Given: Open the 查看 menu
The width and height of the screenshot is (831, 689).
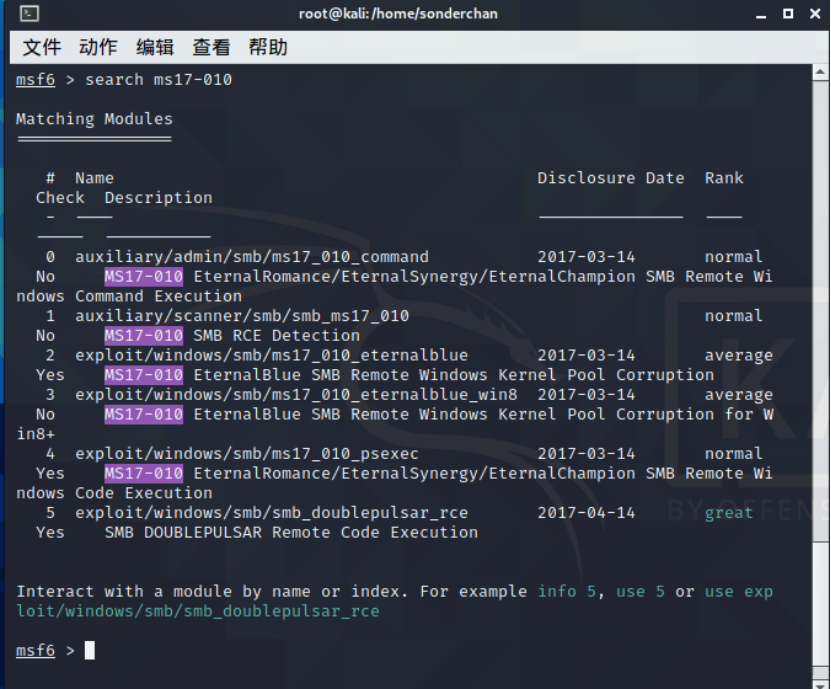Looking at the screenshot, I should 211,47.
